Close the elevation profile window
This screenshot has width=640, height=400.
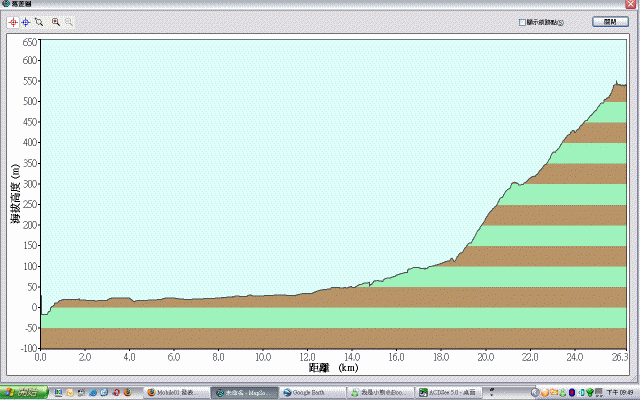tap(630, 4)
